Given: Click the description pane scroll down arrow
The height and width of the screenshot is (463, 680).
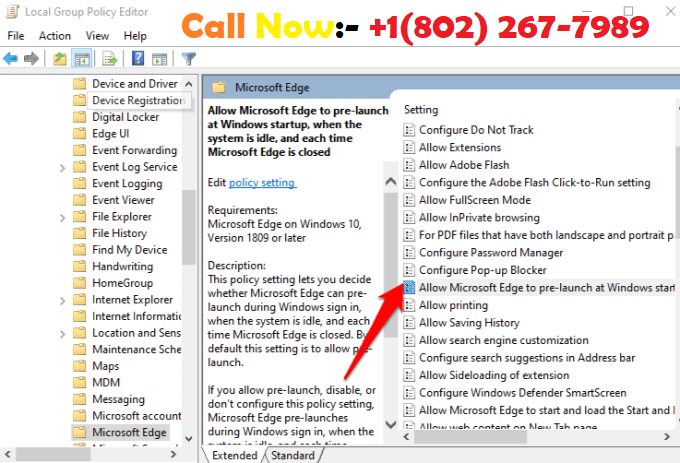Looking at the screenshot, I should pos(391,424).
